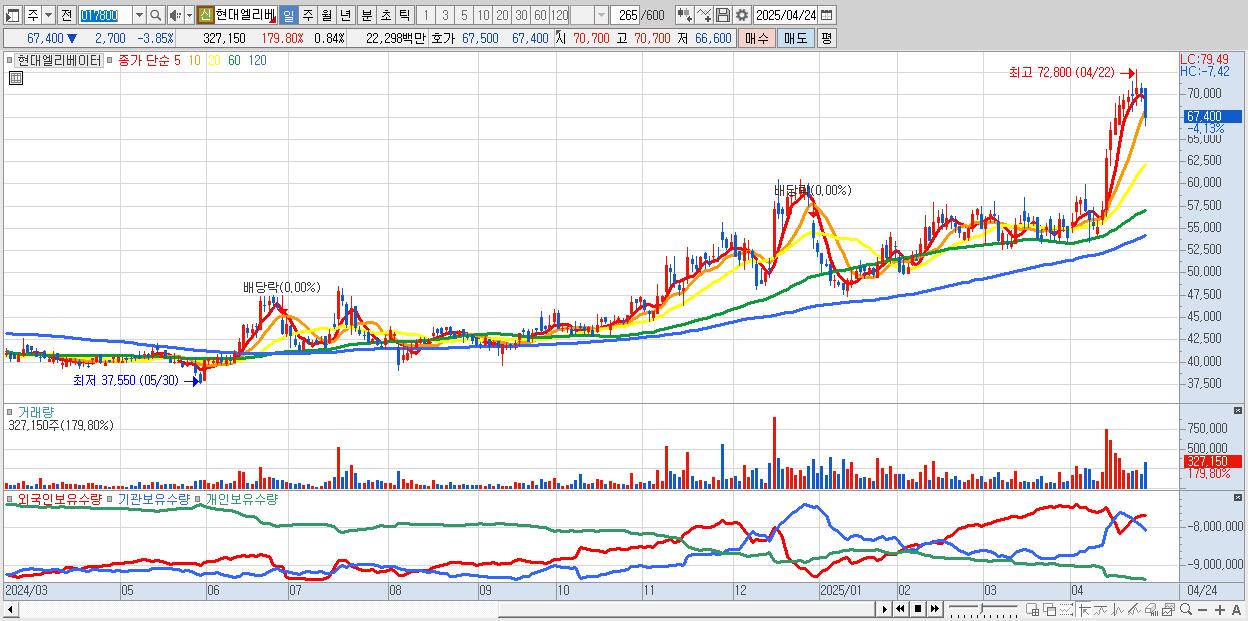Click the 평 button next to 매도
The height and width of the screenshot is (621, 1248).
pyautogui.click(x=826, y=38)
